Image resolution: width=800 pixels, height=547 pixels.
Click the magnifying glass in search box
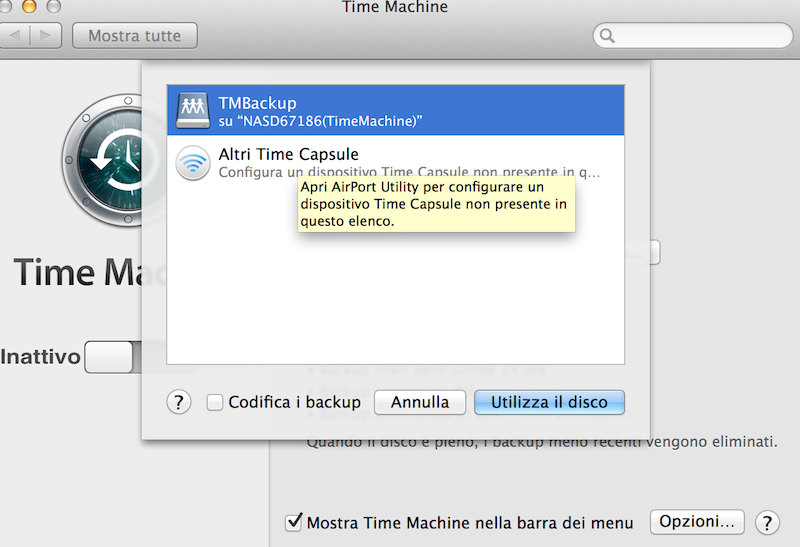[x=608, y=37]
